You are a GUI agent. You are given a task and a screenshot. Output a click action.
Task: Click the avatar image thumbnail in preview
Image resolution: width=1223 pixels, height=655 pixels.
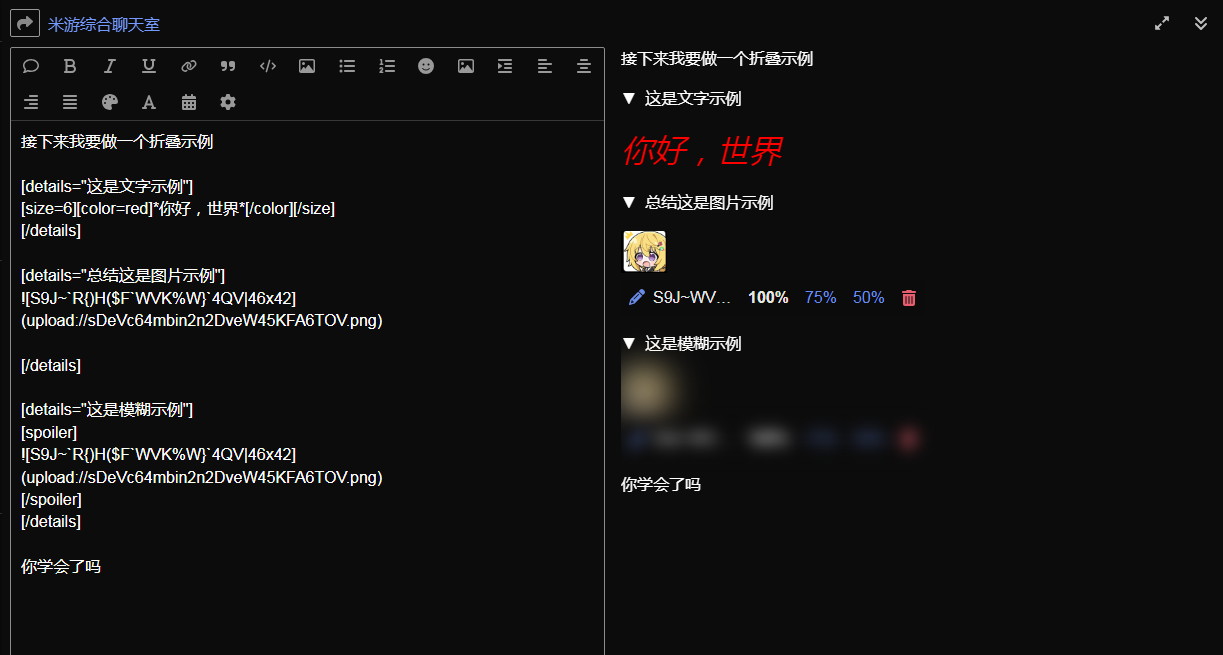(645, 251)
